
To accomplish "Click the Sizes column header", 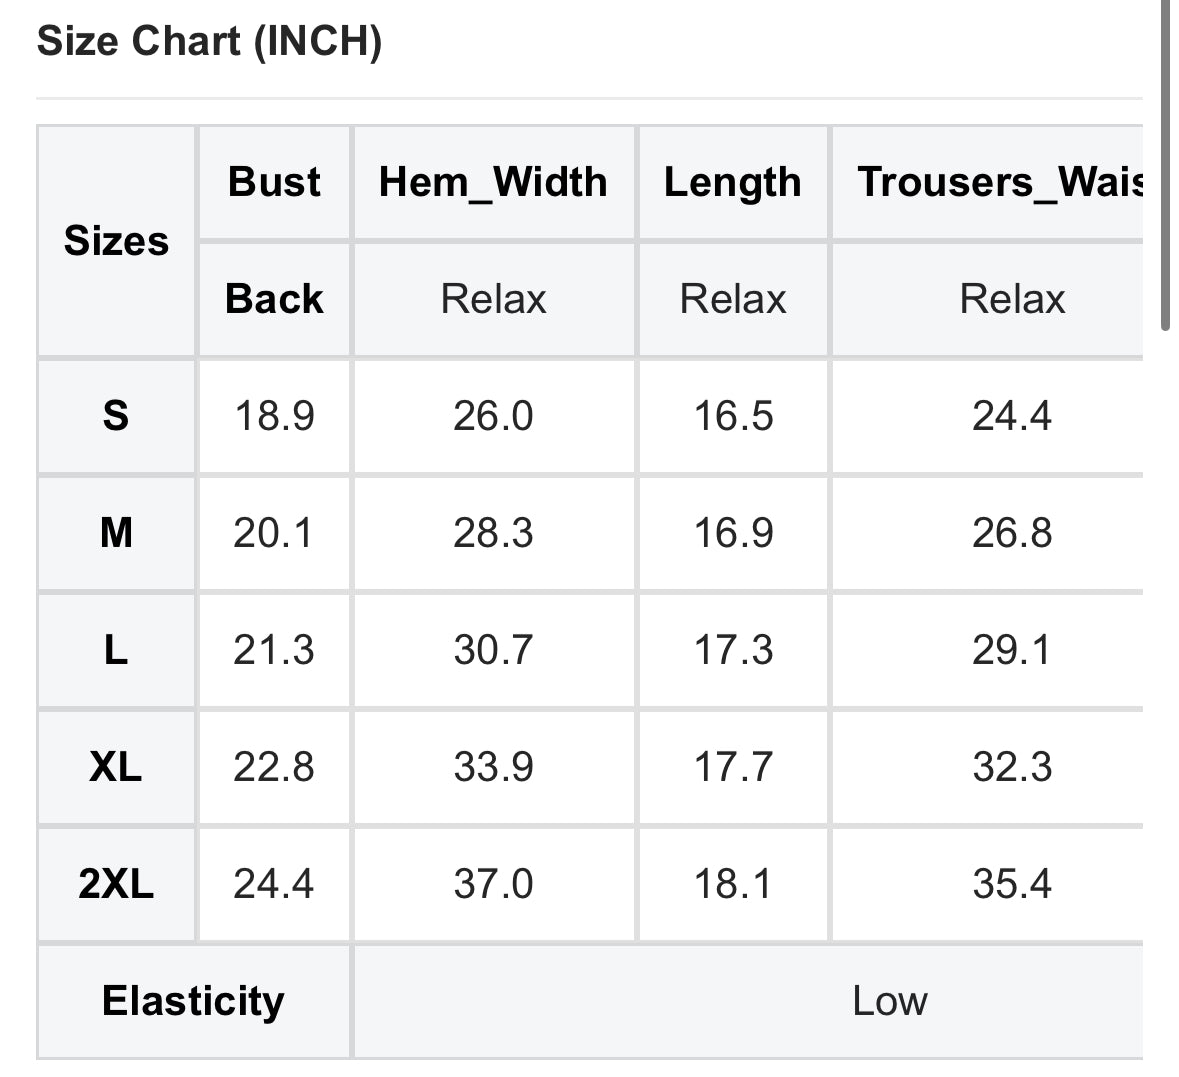I will click(x=116, y=241).
